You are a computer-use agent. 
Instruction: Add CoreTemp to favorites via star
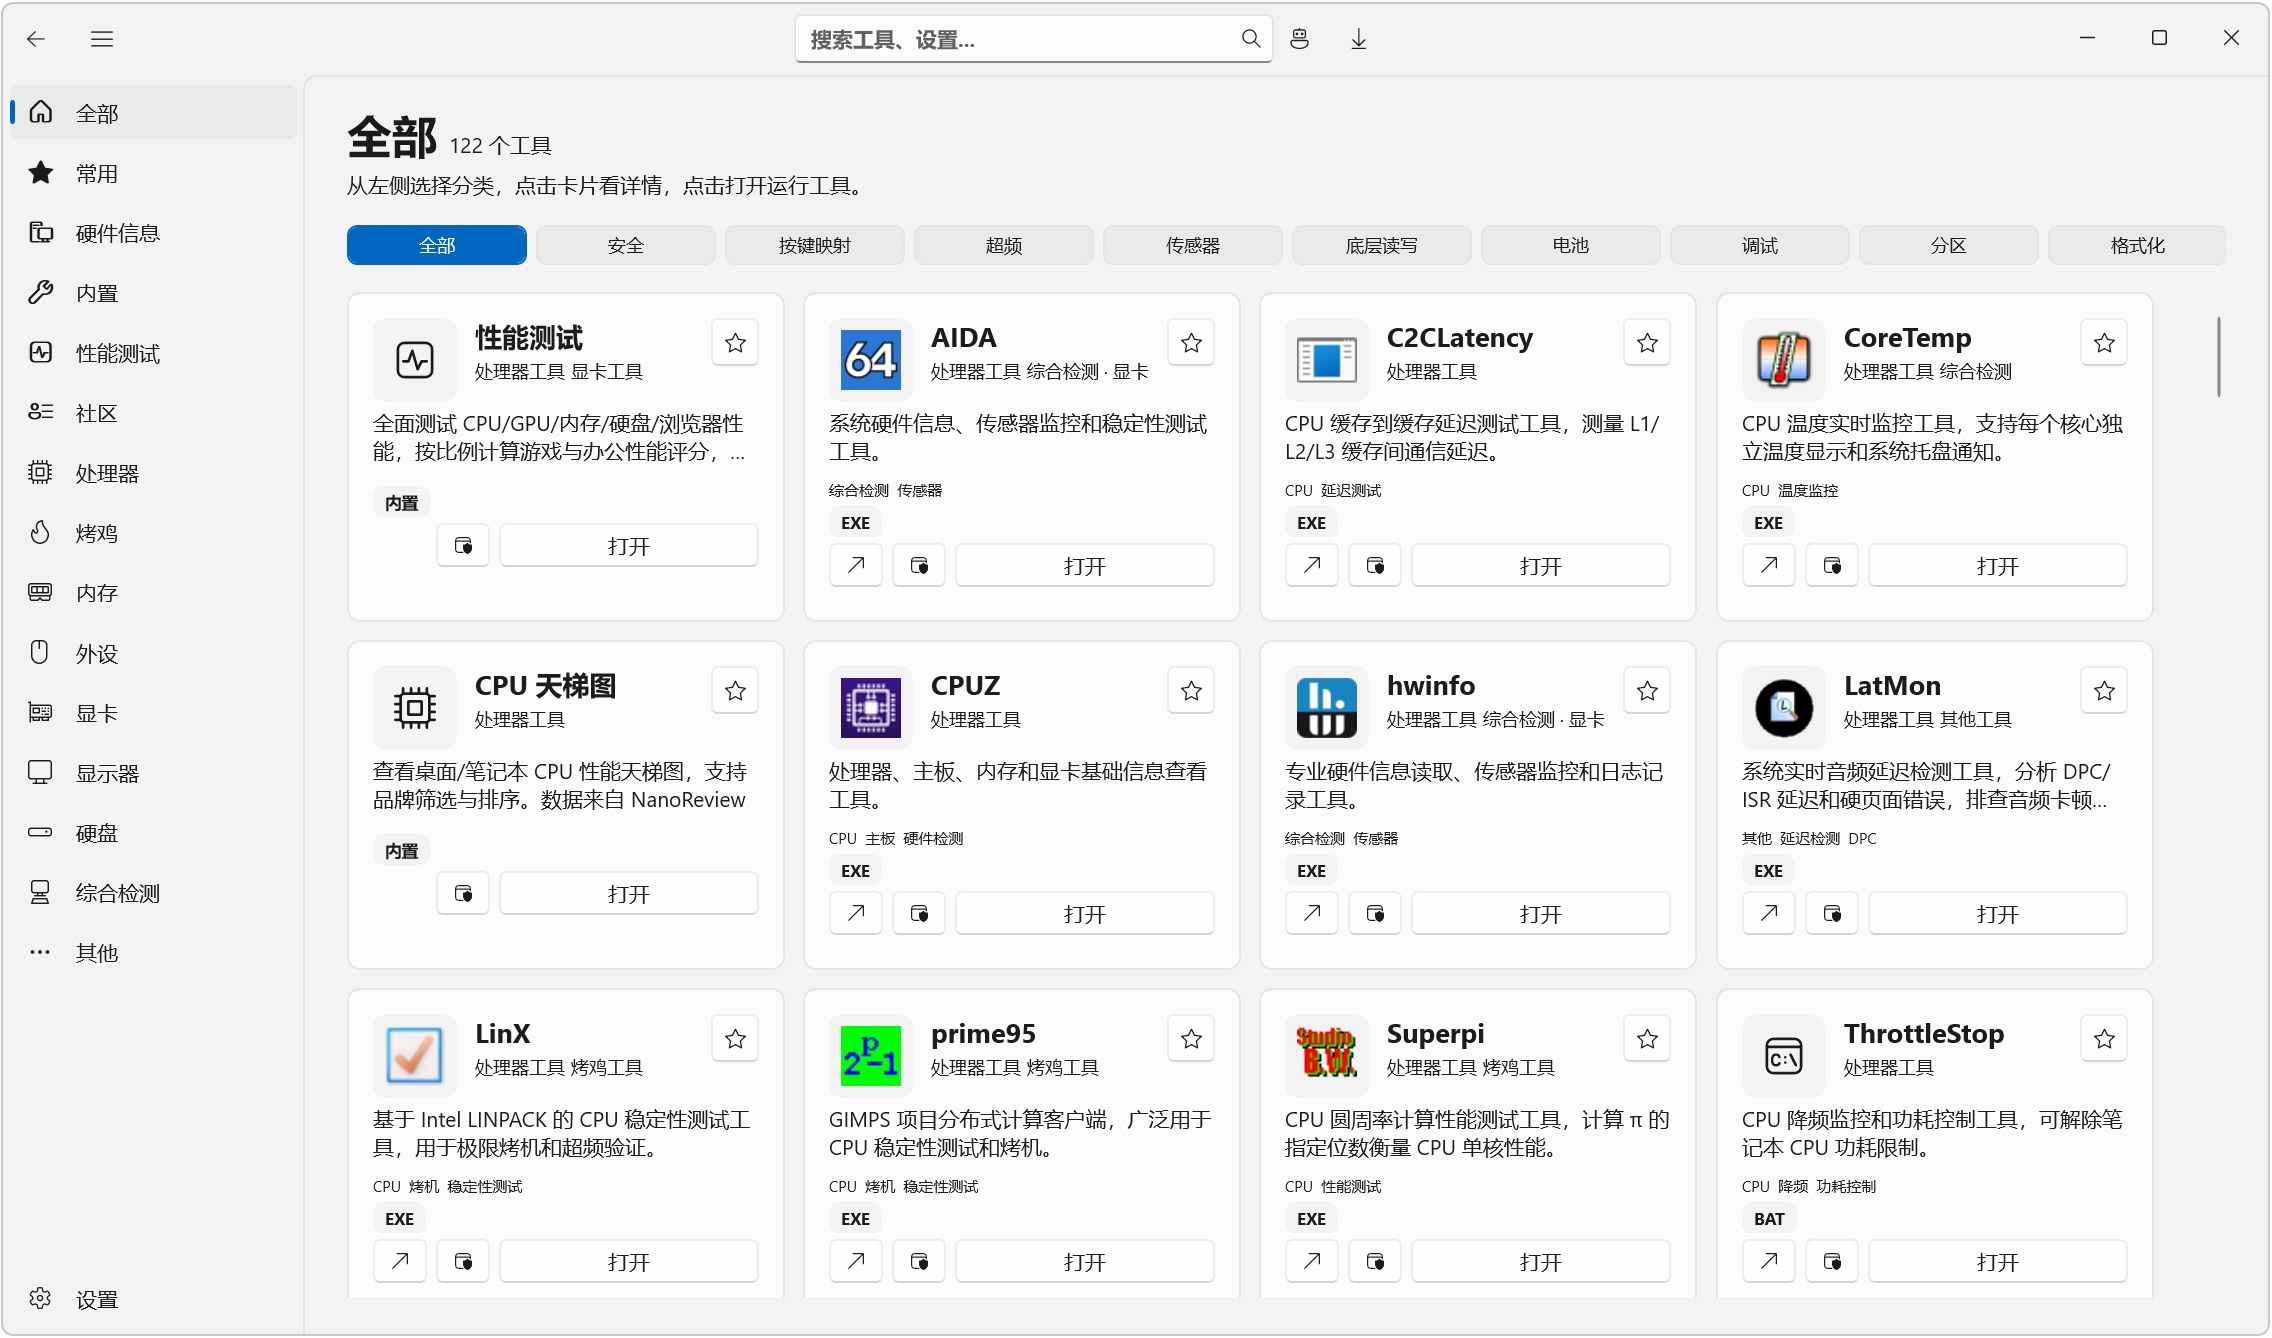[x=2104, y=343]
